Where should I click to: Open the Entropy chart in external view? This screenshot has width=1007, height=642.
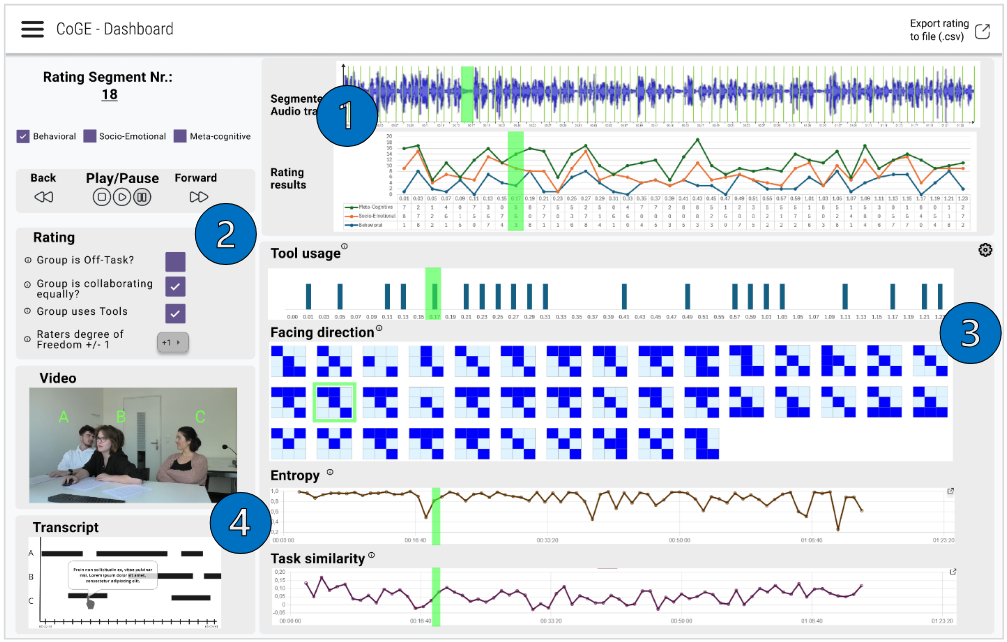950,491
